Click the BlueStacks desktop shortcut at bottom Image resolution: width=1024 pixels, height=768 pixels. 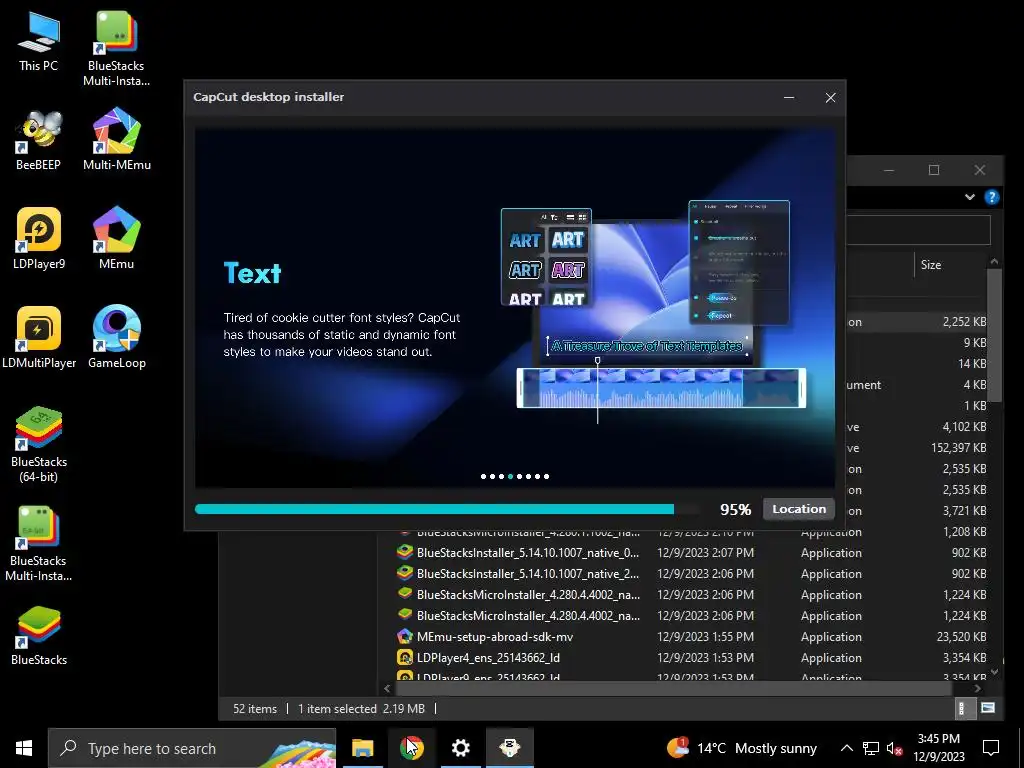pyautogui.click(x=39, y=635)
